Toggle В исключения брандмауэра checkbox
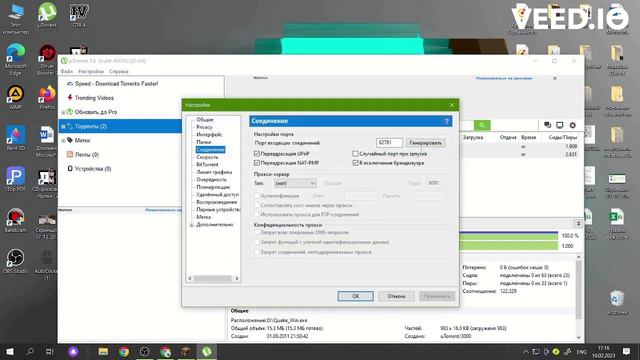The width and height of the screenshot is (640, 360). [355, 162]
